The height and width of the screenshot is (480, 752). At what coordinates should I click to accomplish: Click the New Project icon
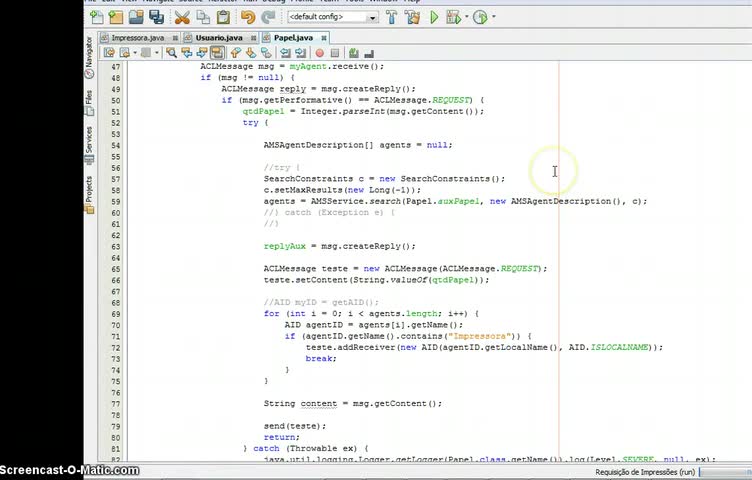(116, 17)
